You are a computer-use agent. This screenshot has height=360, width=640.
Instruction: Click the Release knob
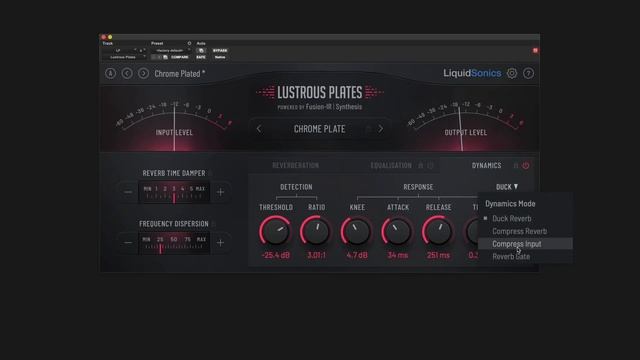coord(438,231)
